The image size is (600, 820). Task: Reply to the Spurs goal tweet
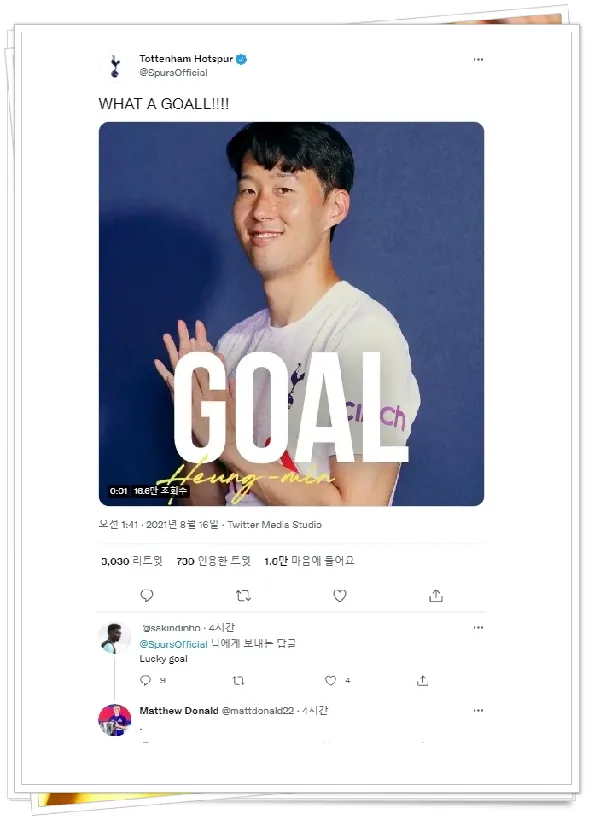click(147, 595)
